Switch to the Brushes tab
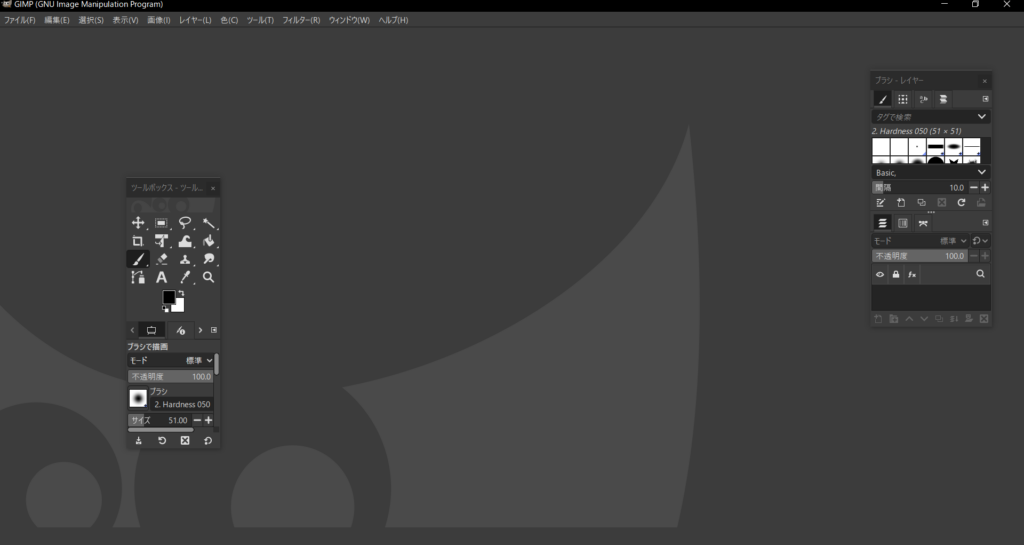This screenshot has width=1024, height=545. pos(882,99)
